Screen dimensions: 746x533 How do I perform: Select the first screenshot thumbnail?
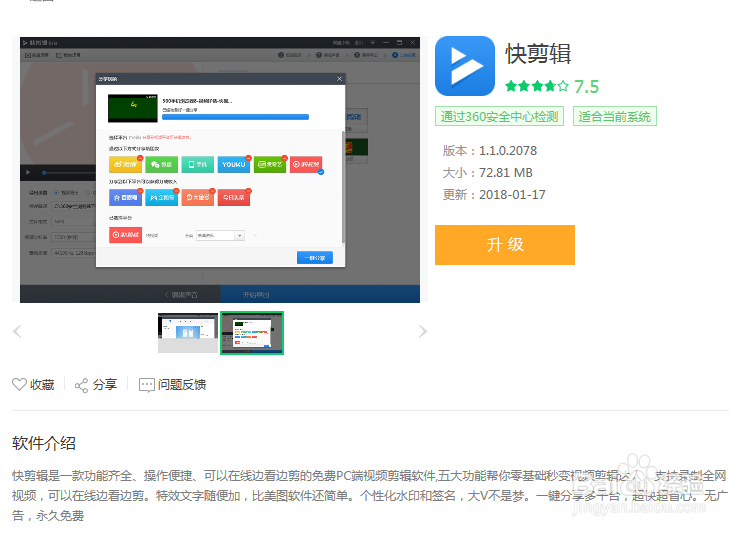[x=188, y=333]
